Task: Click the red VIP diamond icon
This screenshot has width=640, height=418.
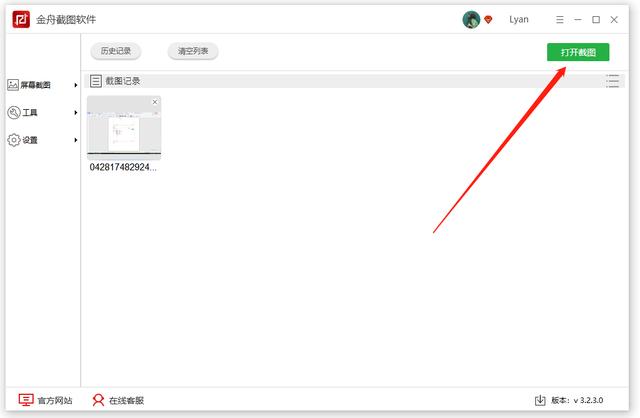Action: click(x=488, y=20)
